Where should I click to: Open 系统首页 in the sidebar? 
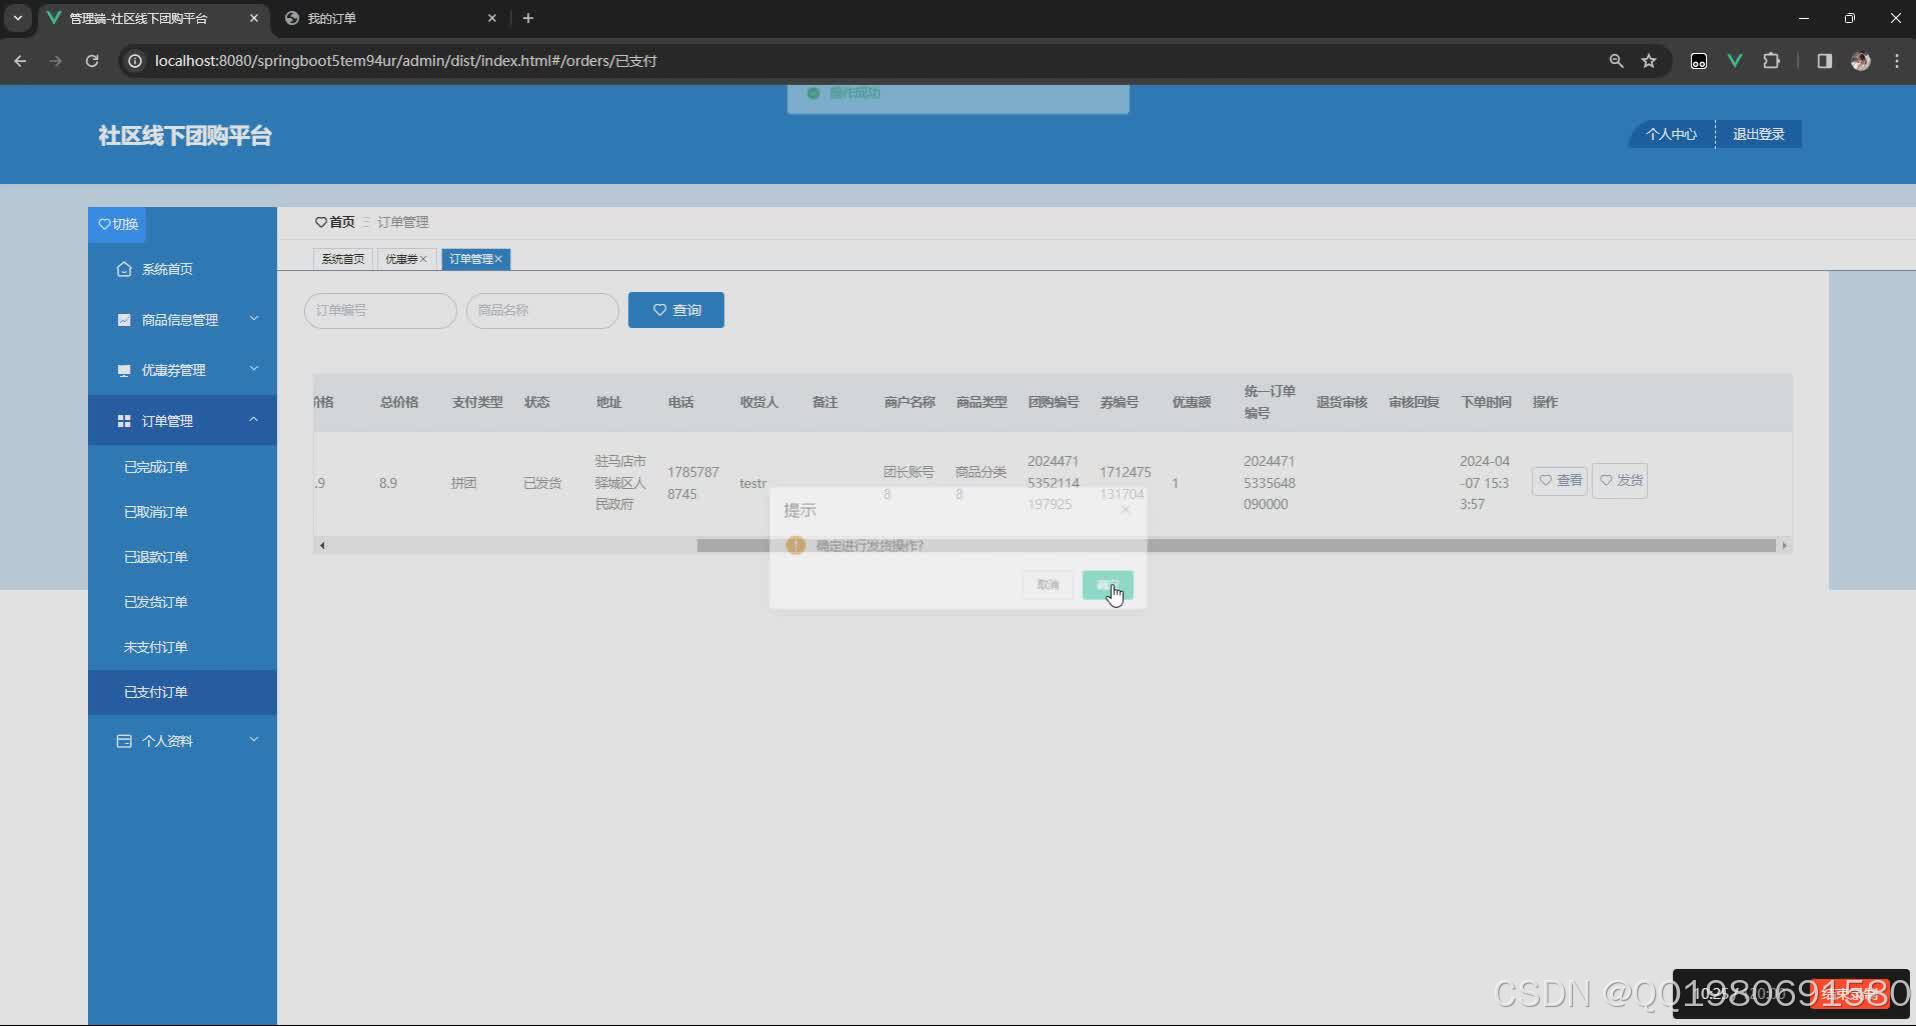tap(182, 269)
